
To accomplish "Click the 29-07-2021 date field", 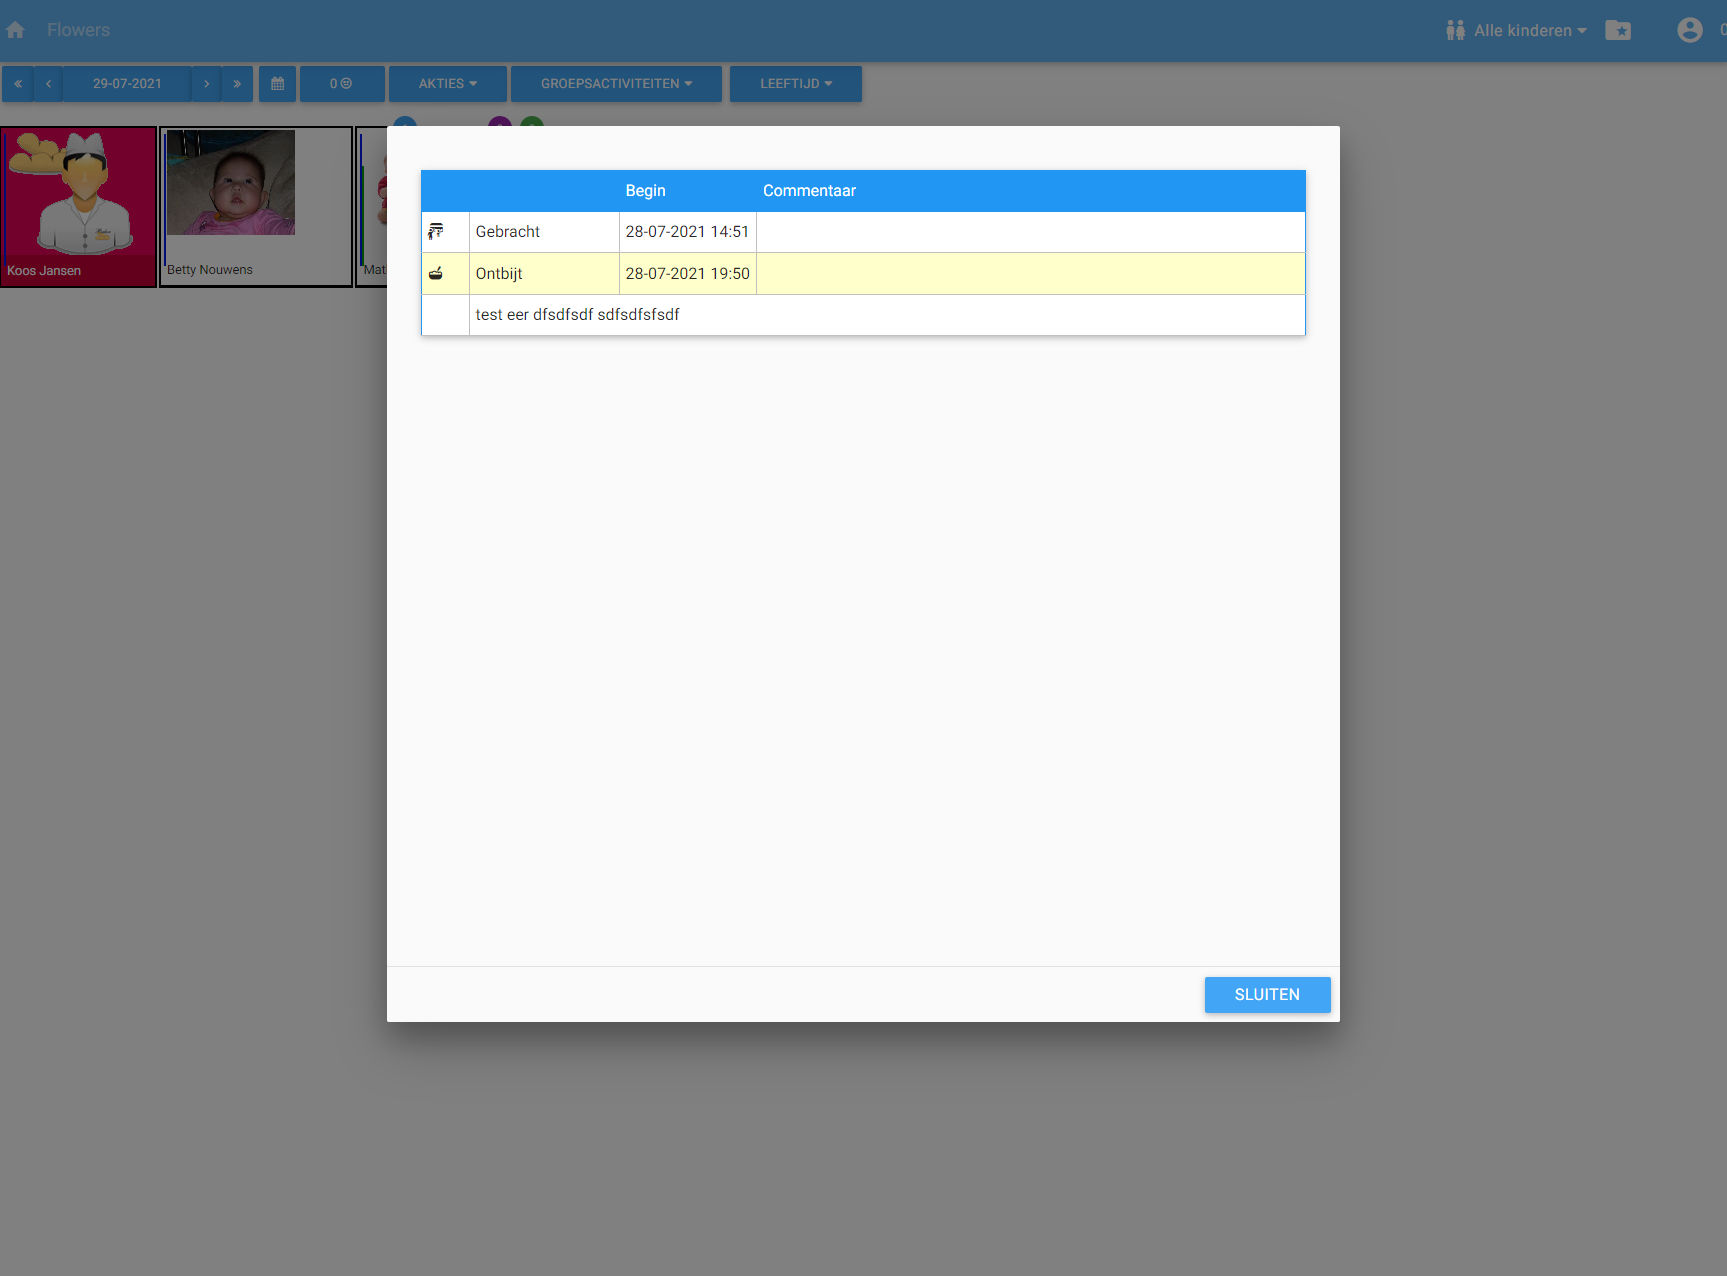I will click(127, 84).
